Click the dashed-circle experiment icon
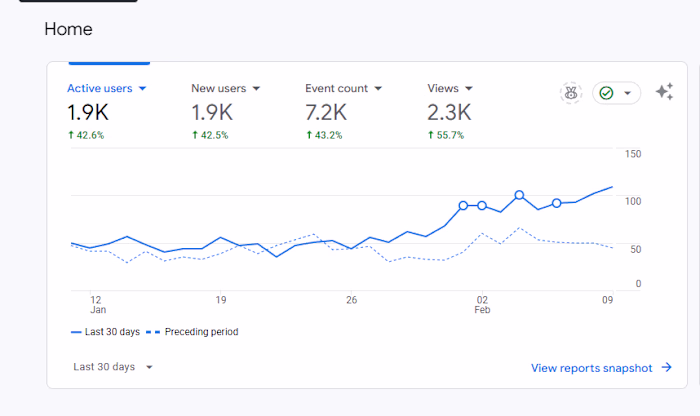700x416 pixels. coord(571,93)
